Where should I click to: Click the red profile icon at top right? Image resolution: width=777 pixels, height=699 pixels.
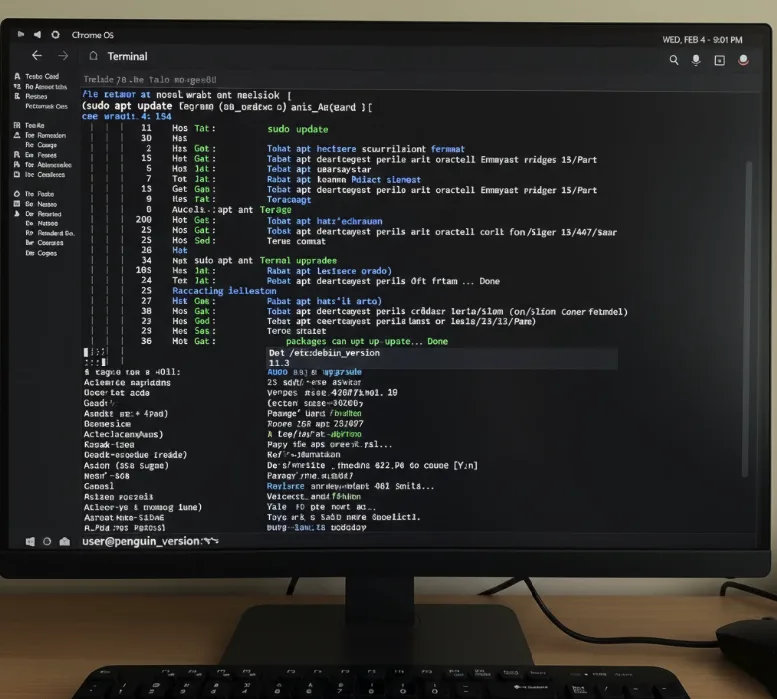743,60
